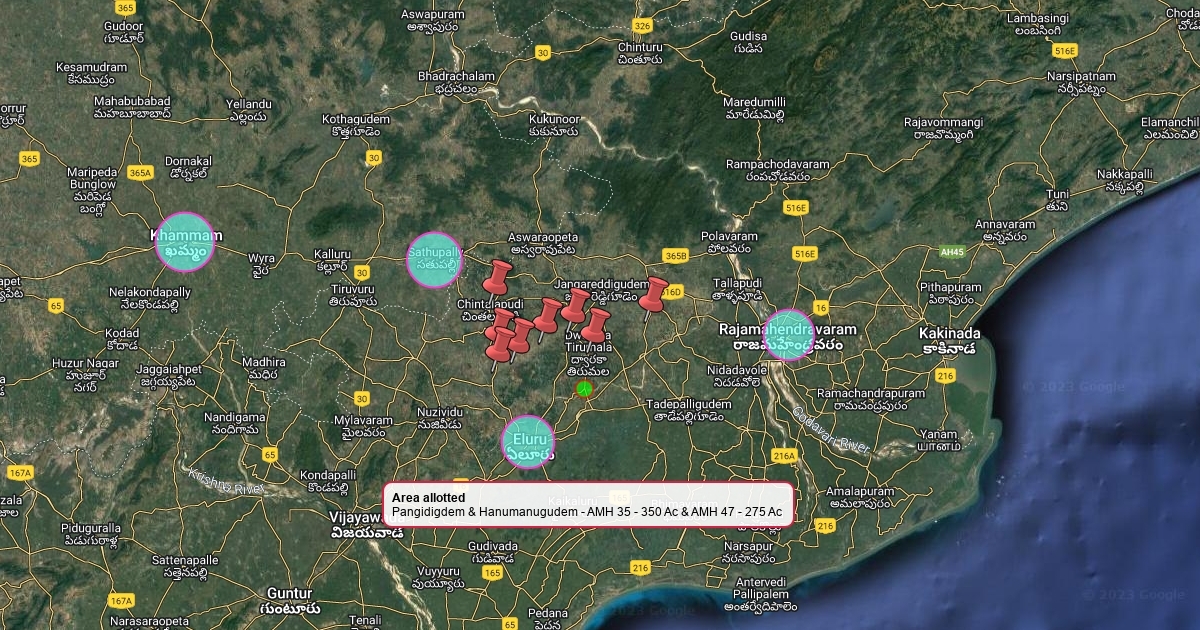Click the AH45 highway shield
This screenshot has width=1200, height=630.
point(952,252)
